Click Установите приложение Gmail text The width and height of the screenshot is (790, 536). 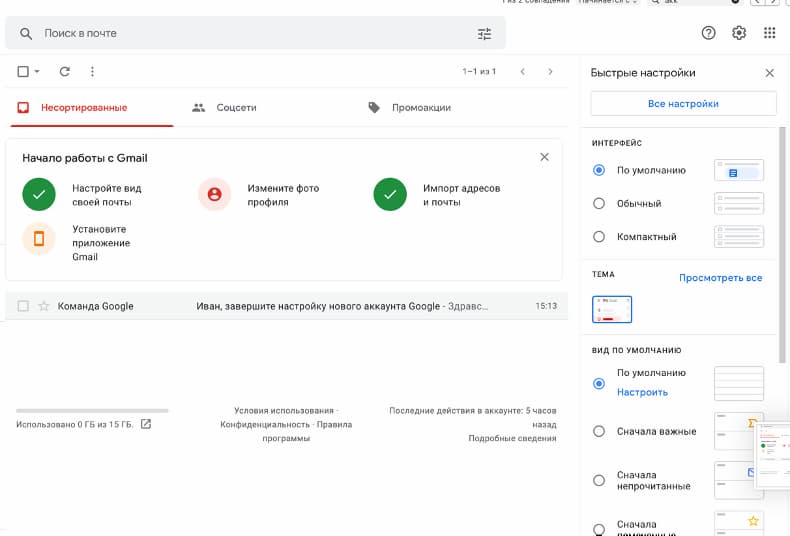(x=101, y=243)
